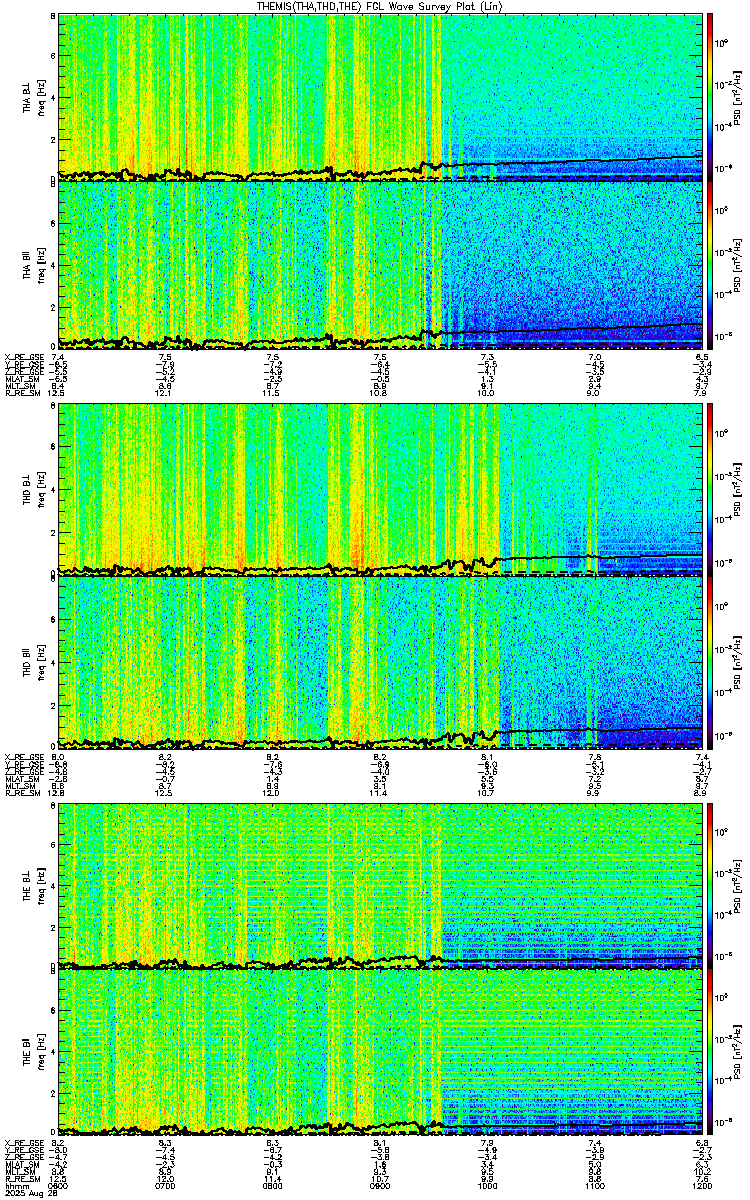Click the X_RE_GSE row label under THA panels

pos(22,356)
